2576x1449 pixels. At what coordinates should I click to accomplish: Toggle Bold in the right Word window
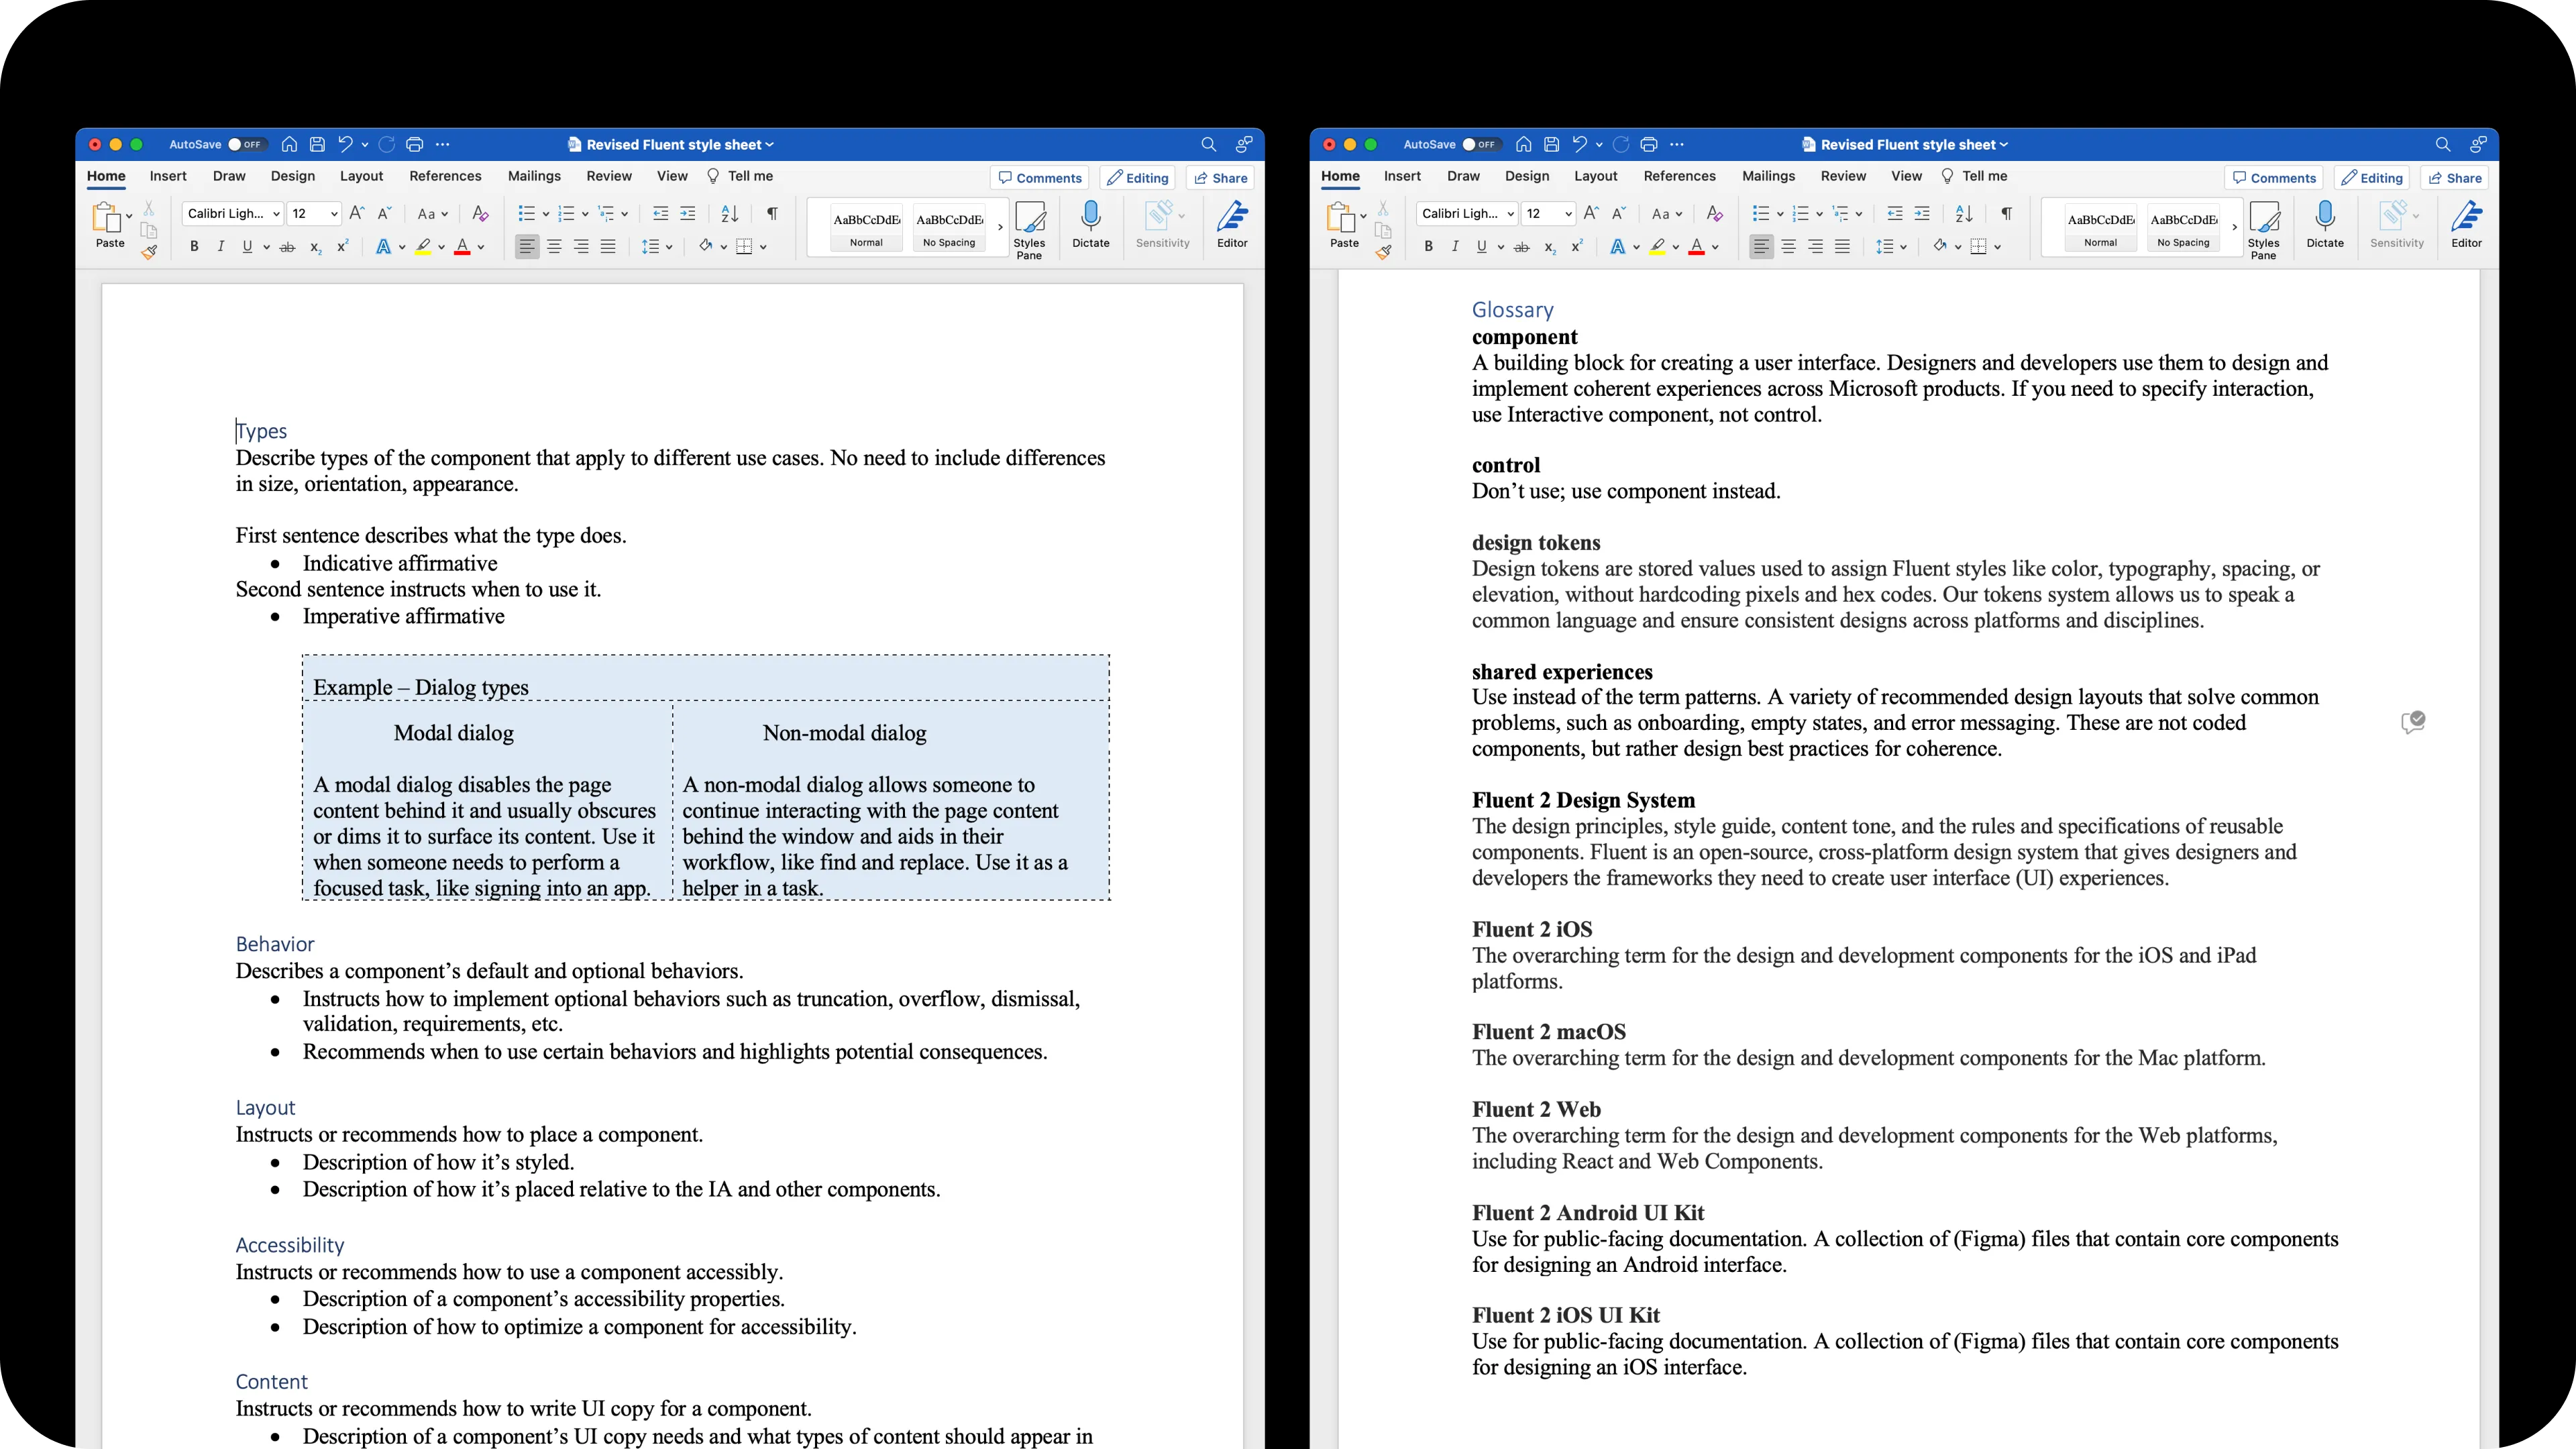(1428, 246)
